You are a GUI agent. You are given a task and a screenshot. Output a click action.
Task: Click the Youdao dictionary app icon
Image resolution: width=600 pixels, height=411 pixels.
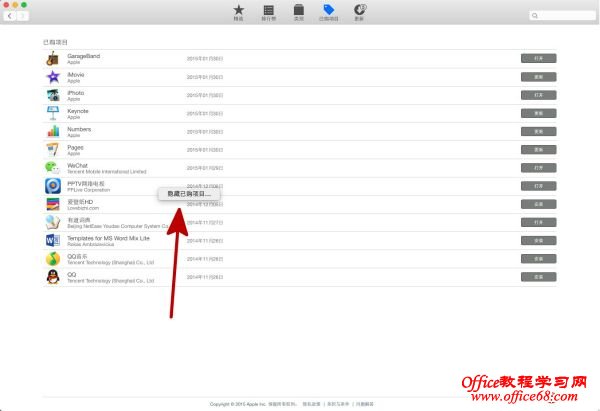pyautogui.click(x=53, y=222)
